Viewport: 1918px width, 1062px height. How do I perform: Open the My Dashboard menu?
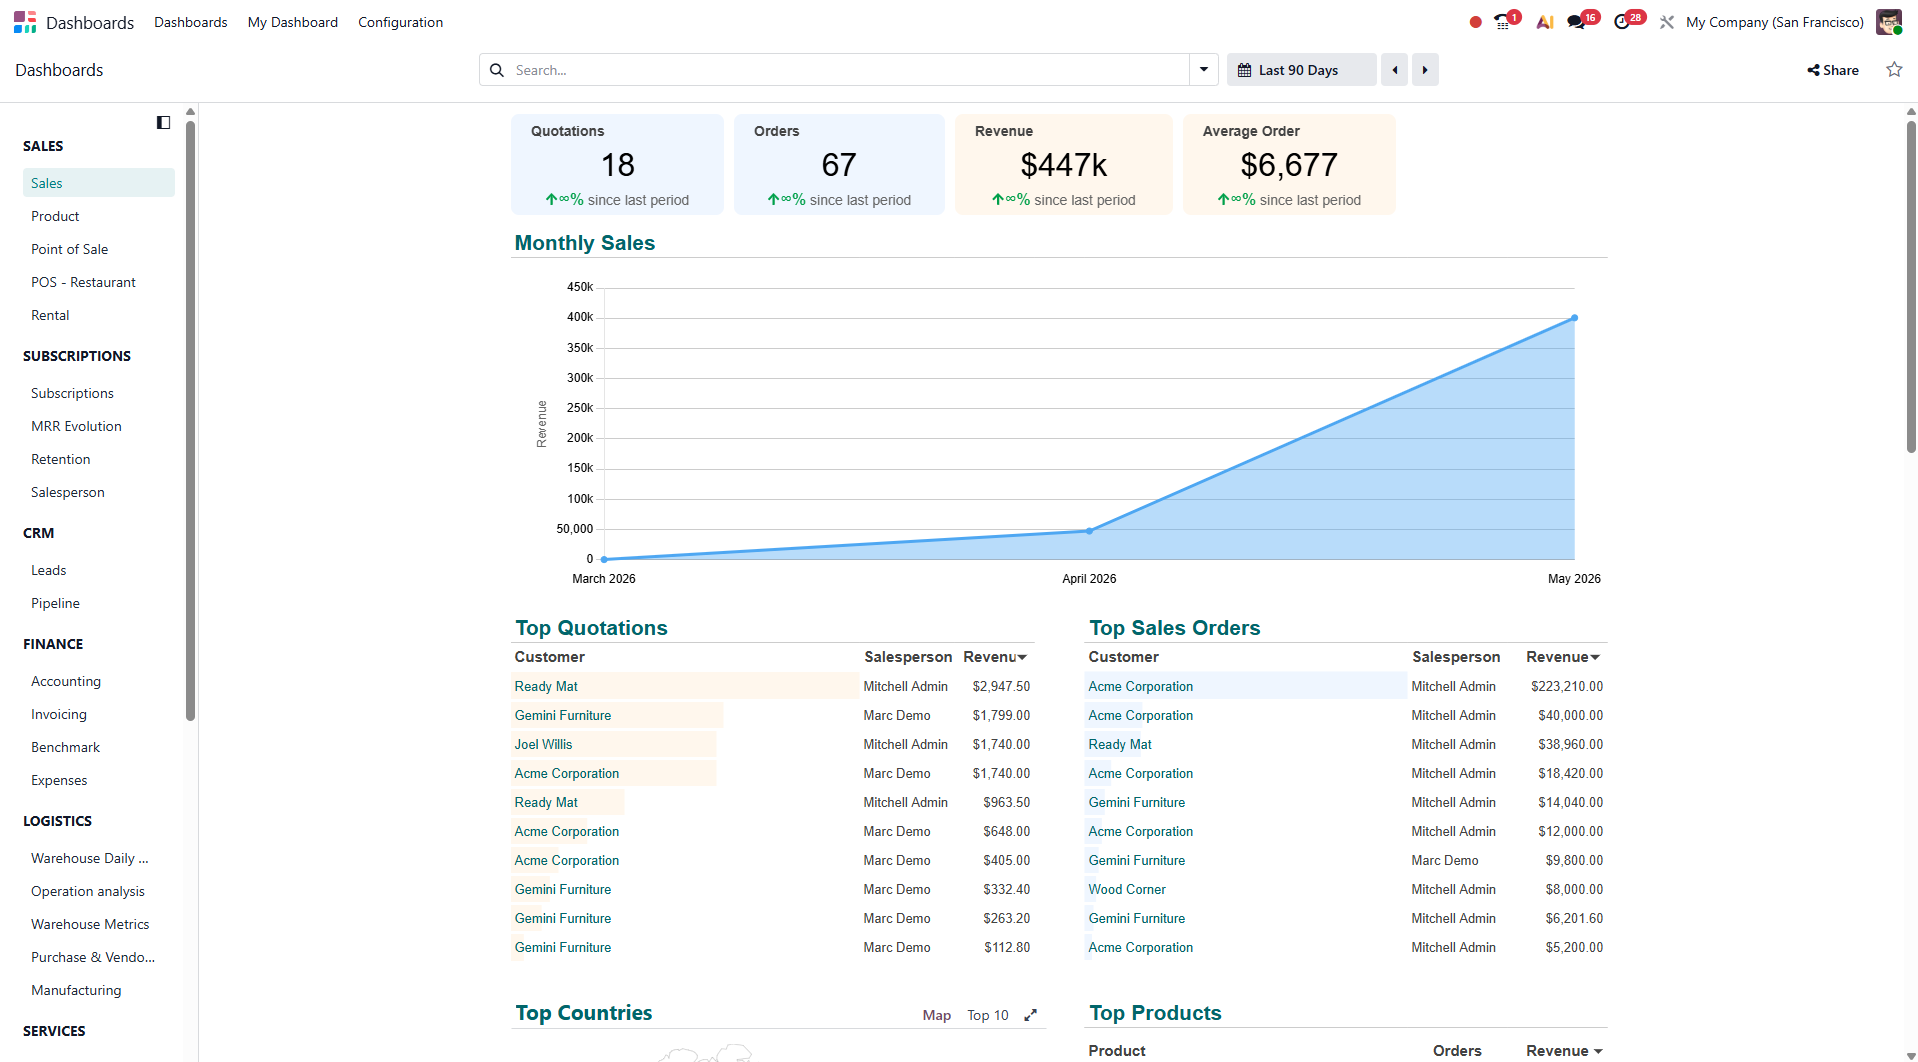293,22
